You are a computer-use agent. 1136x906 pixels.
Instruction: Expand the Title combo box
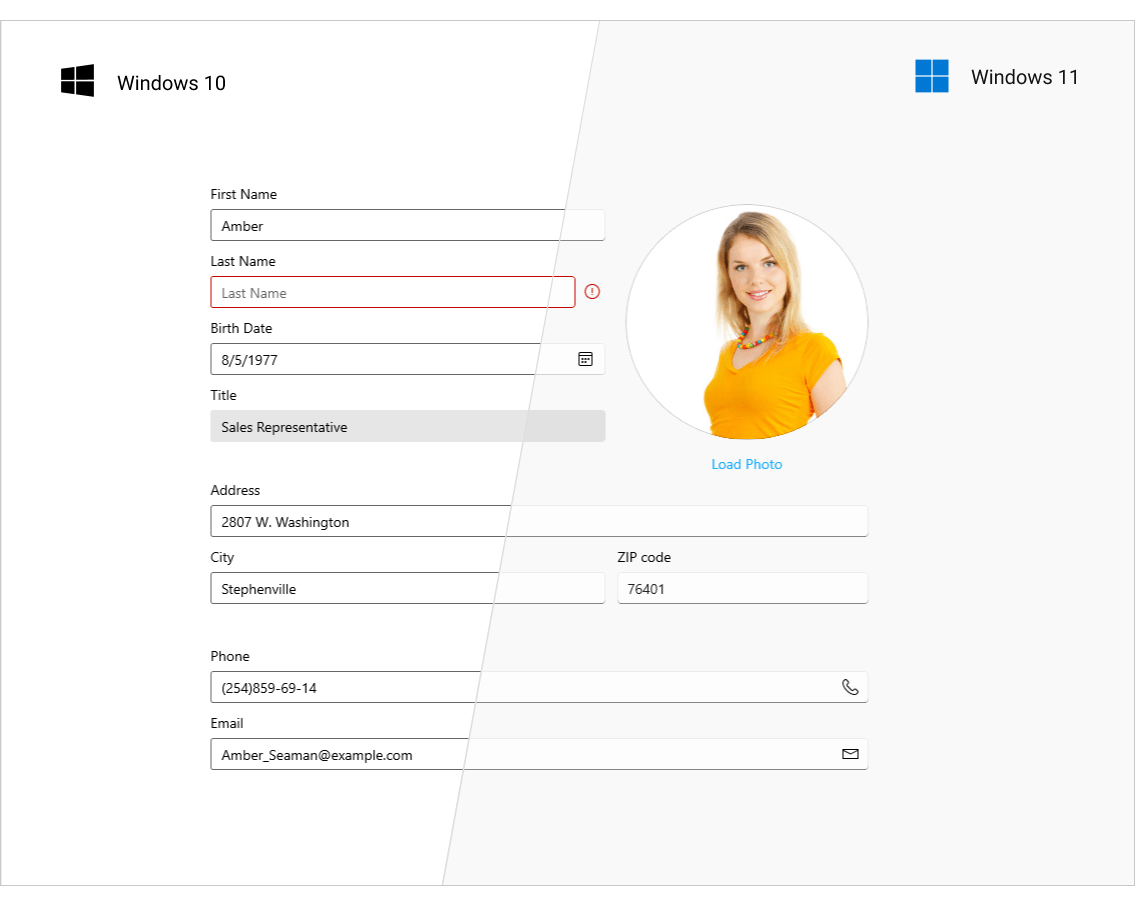(x=408, y=426)
